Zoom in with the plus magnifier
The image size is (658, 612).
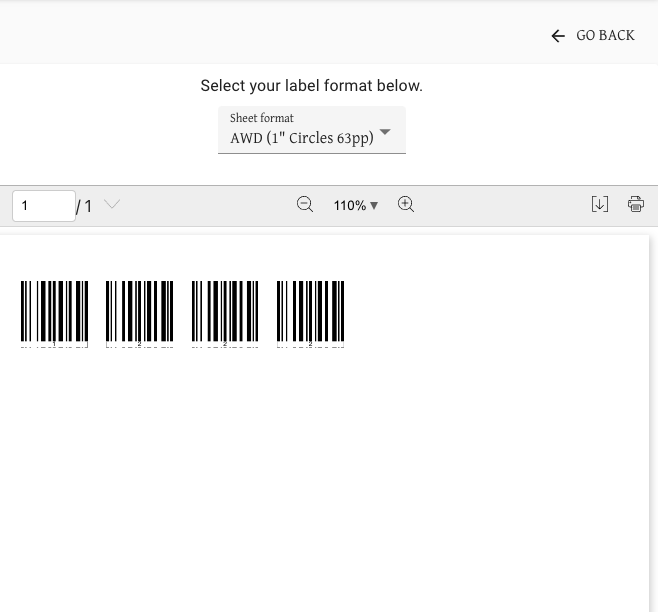[406, 204]
